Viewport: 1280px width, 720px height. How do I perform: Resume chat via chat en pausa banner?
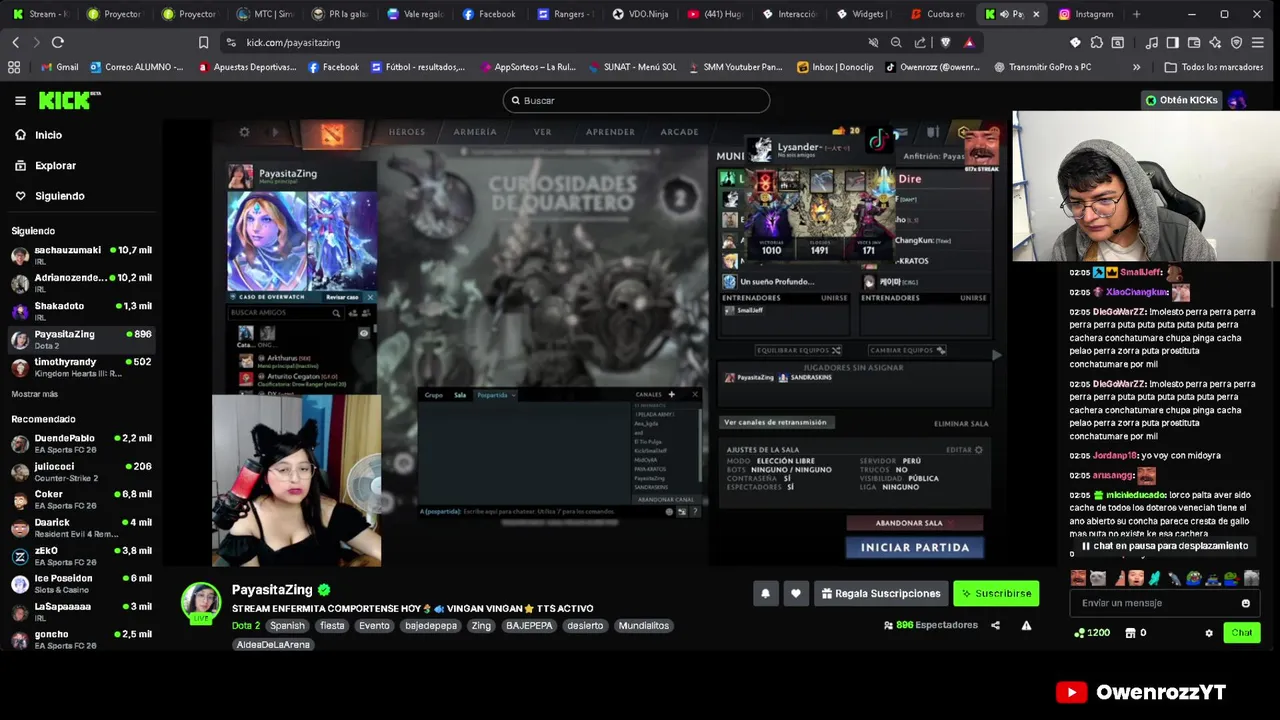pyautogui.click(x=1165, y=546)
